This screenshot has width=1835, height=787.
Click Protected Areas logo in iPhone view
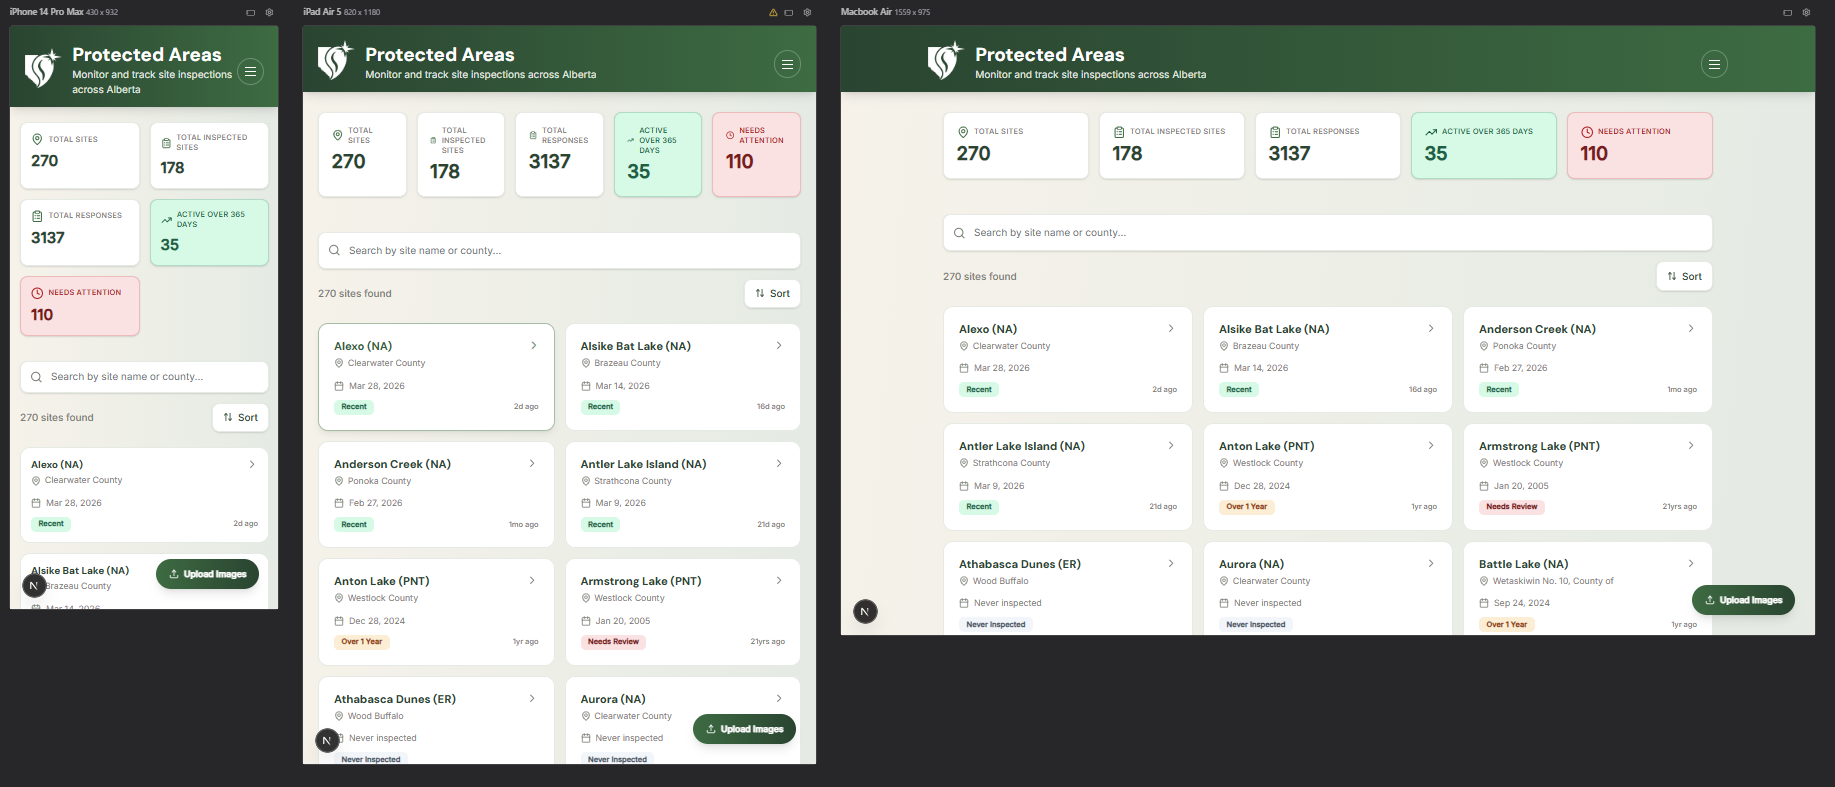[x=41, y=69]
